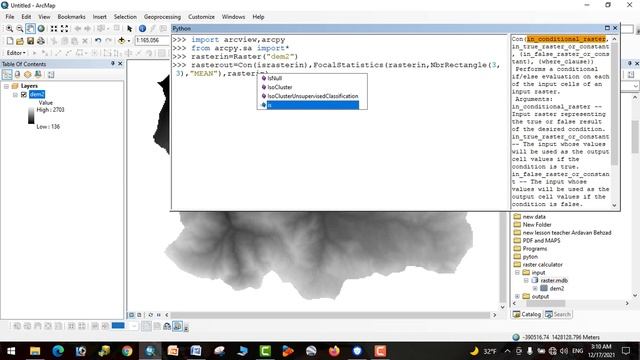Collapse the input folder in Catalog

[517, 272]
